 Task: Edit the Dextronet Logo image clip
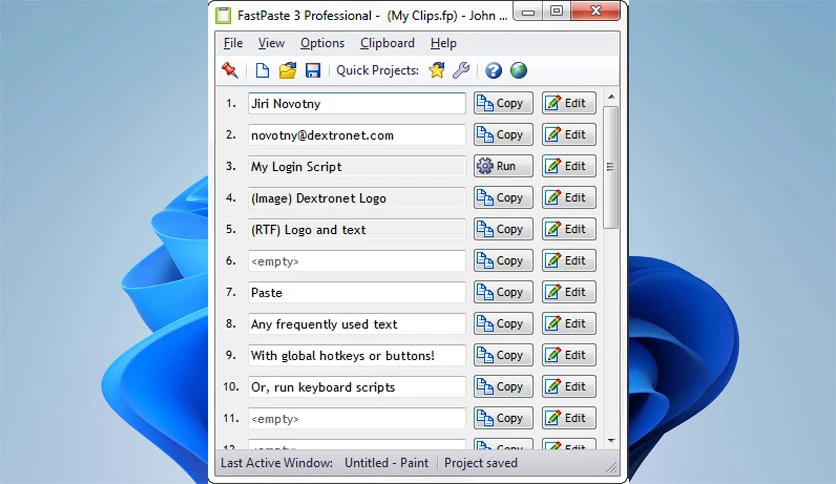coord(569,197)
